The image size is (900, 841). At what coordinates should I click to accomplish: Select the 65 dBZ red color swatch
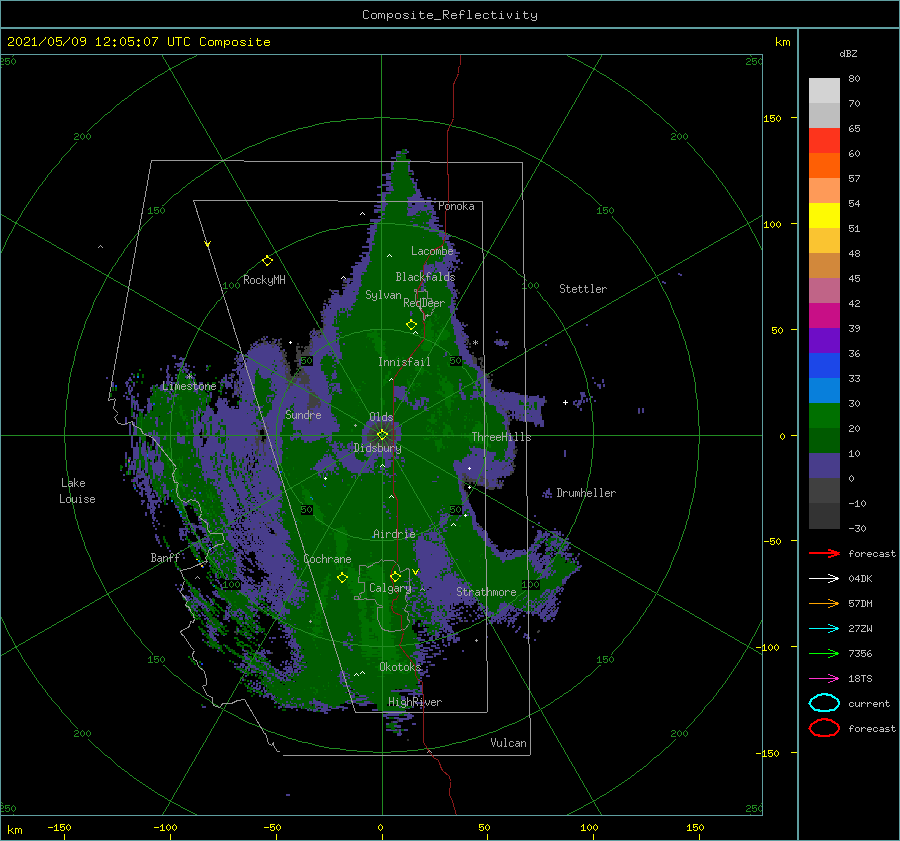pyautogui.click(x=824, y=141)
